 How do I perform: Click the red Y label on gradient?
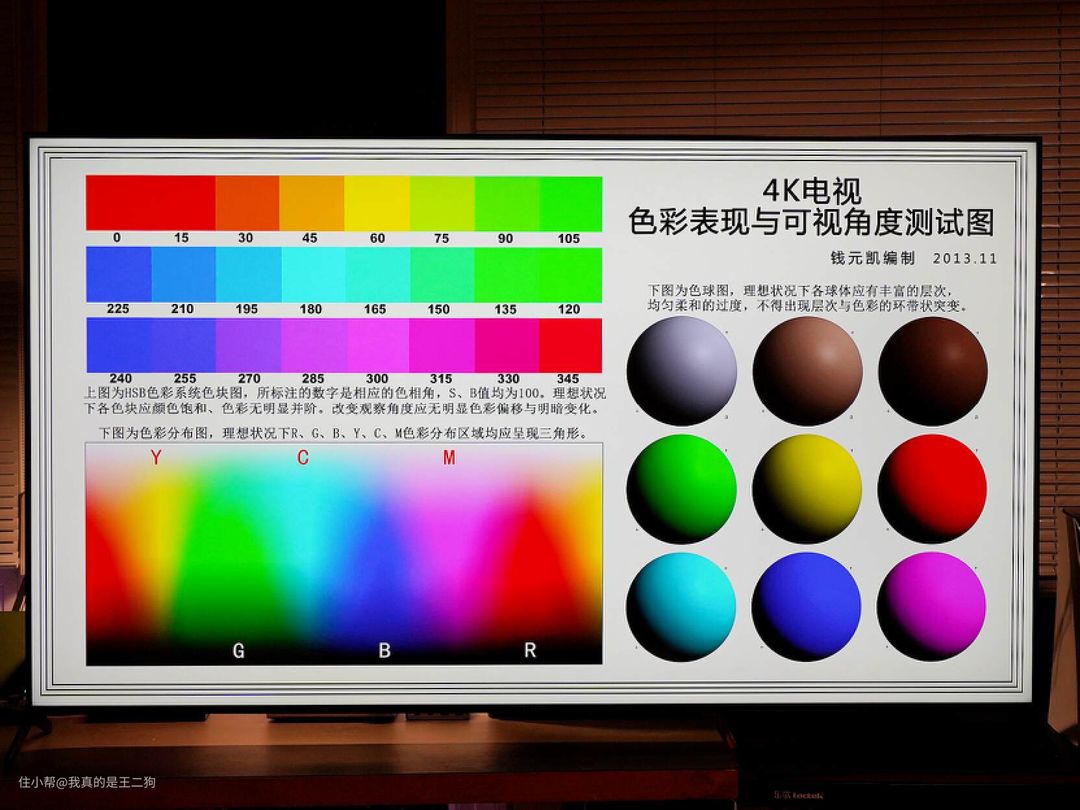[x=155, y=458]
